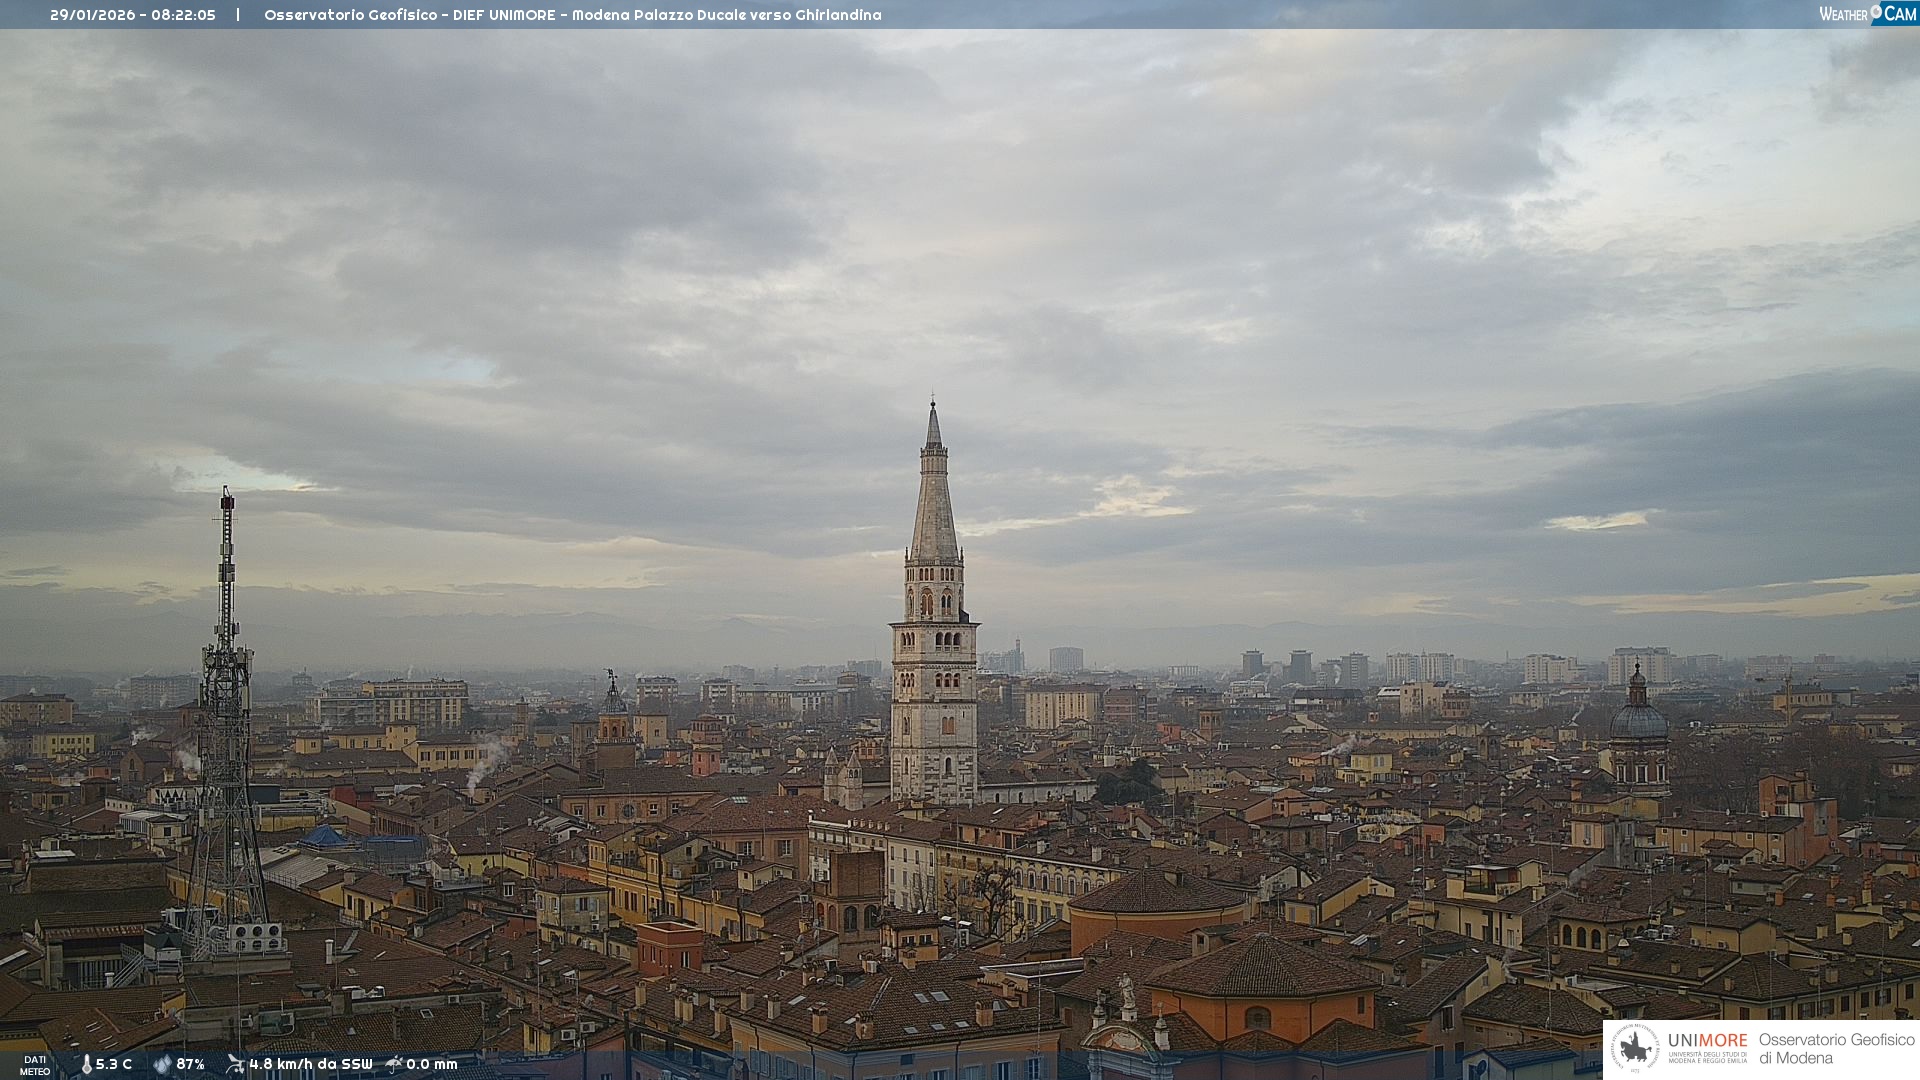Viewport: 1920px width, 1080px height.
Task: Click the 4.8 km/h da SSW wind reading
Action: [310, 1064]
